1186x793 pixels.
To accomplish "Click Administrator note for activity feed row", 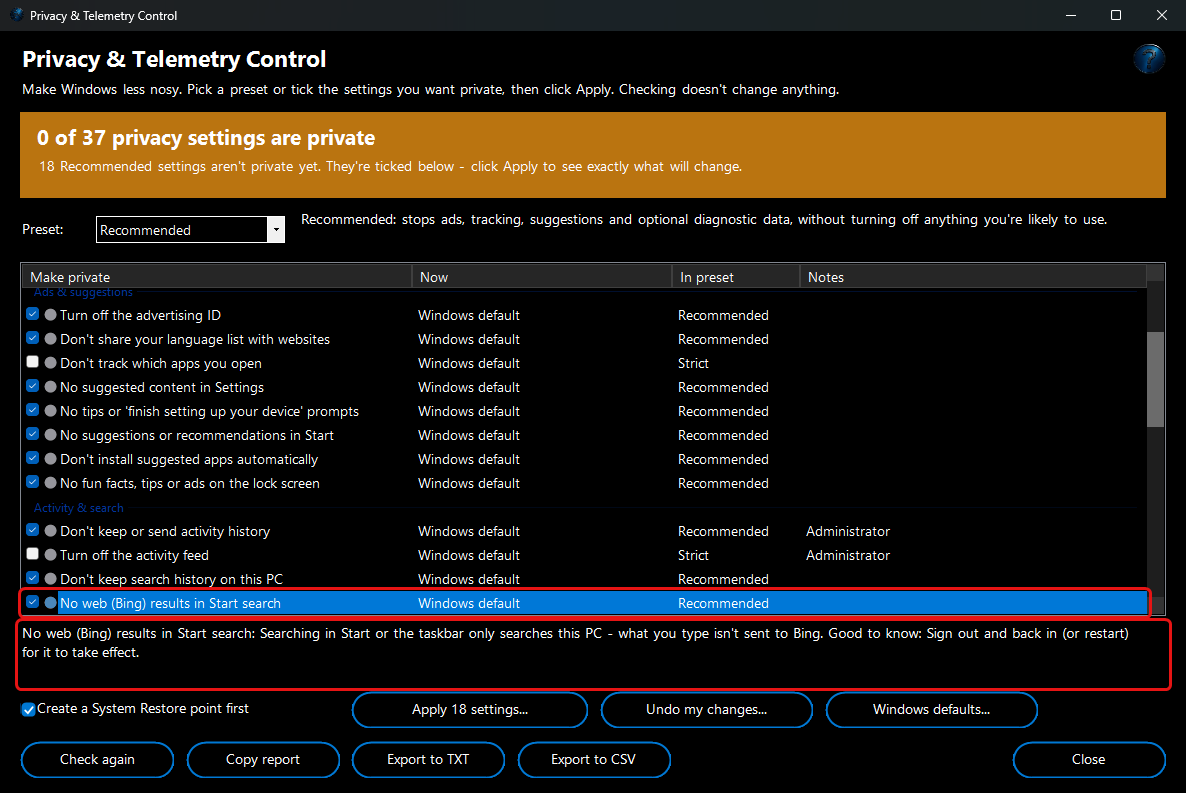I will click(848, 555).
